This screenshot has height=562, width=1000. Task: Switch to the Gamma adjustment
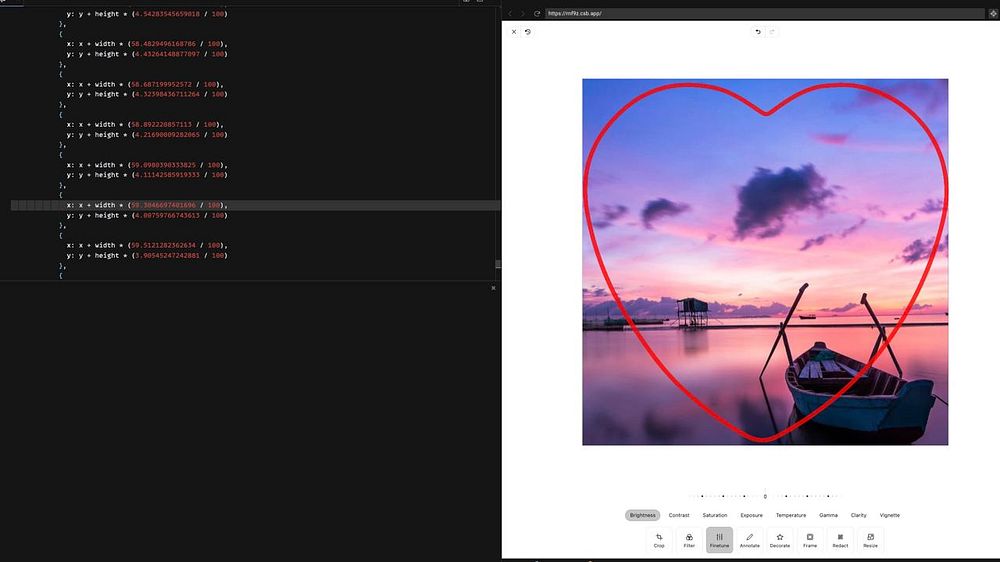coord(828,515)
